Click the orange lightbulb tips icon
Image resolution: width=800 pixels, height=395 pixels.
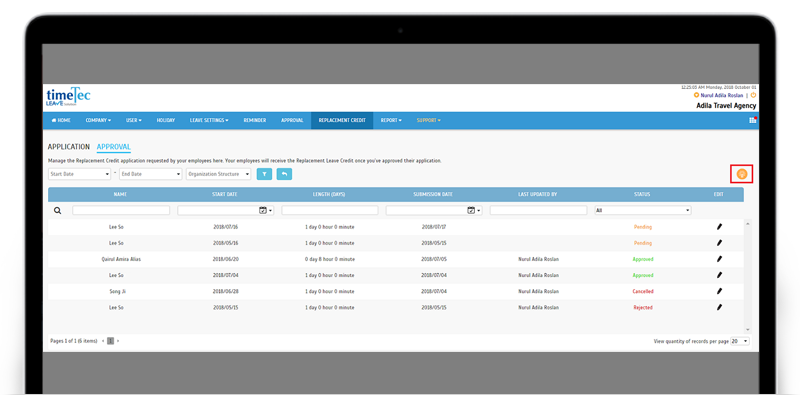click(x=742, y=174)
